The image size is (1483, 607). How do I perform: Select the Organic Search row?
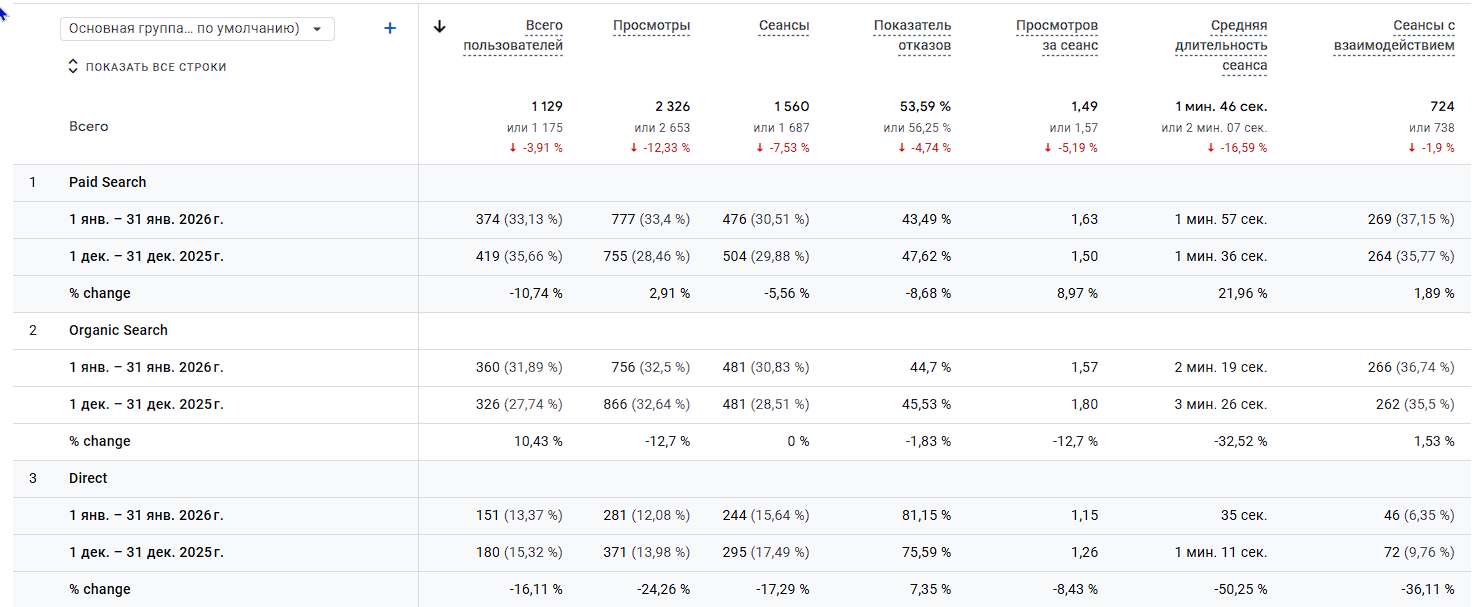(x=118, y=330)
